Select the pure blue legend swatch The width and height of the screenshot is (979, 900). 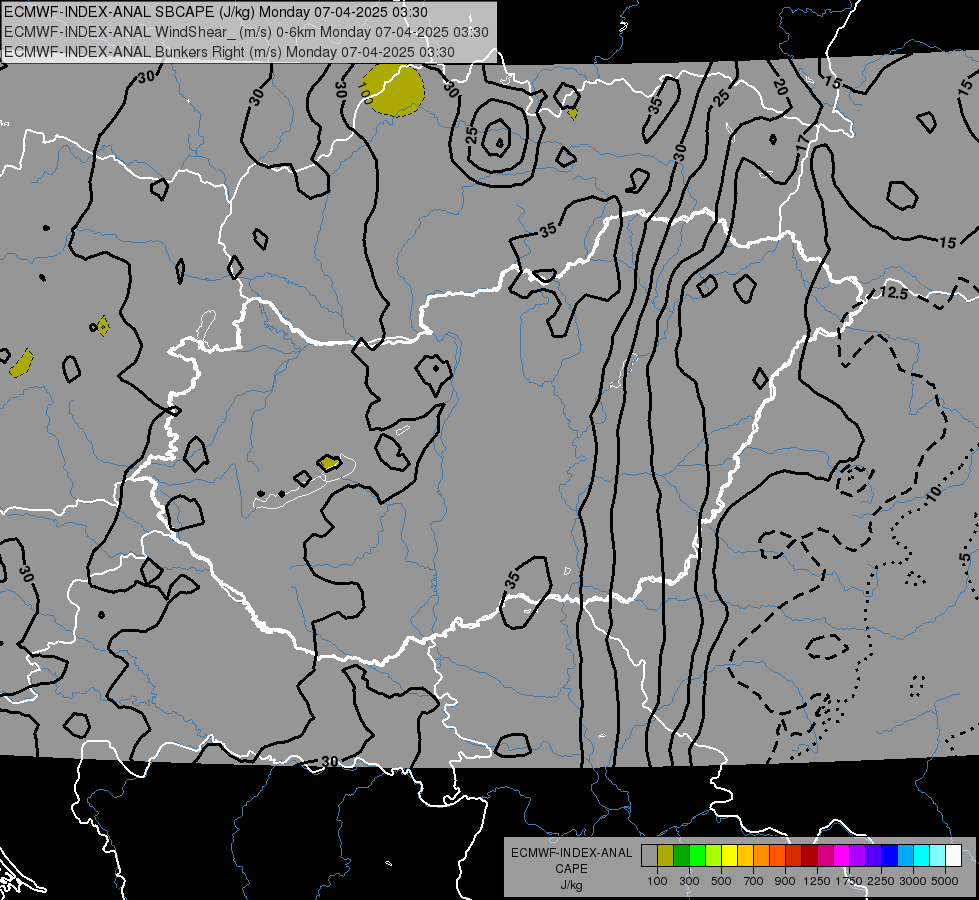[x=890, y=856]
